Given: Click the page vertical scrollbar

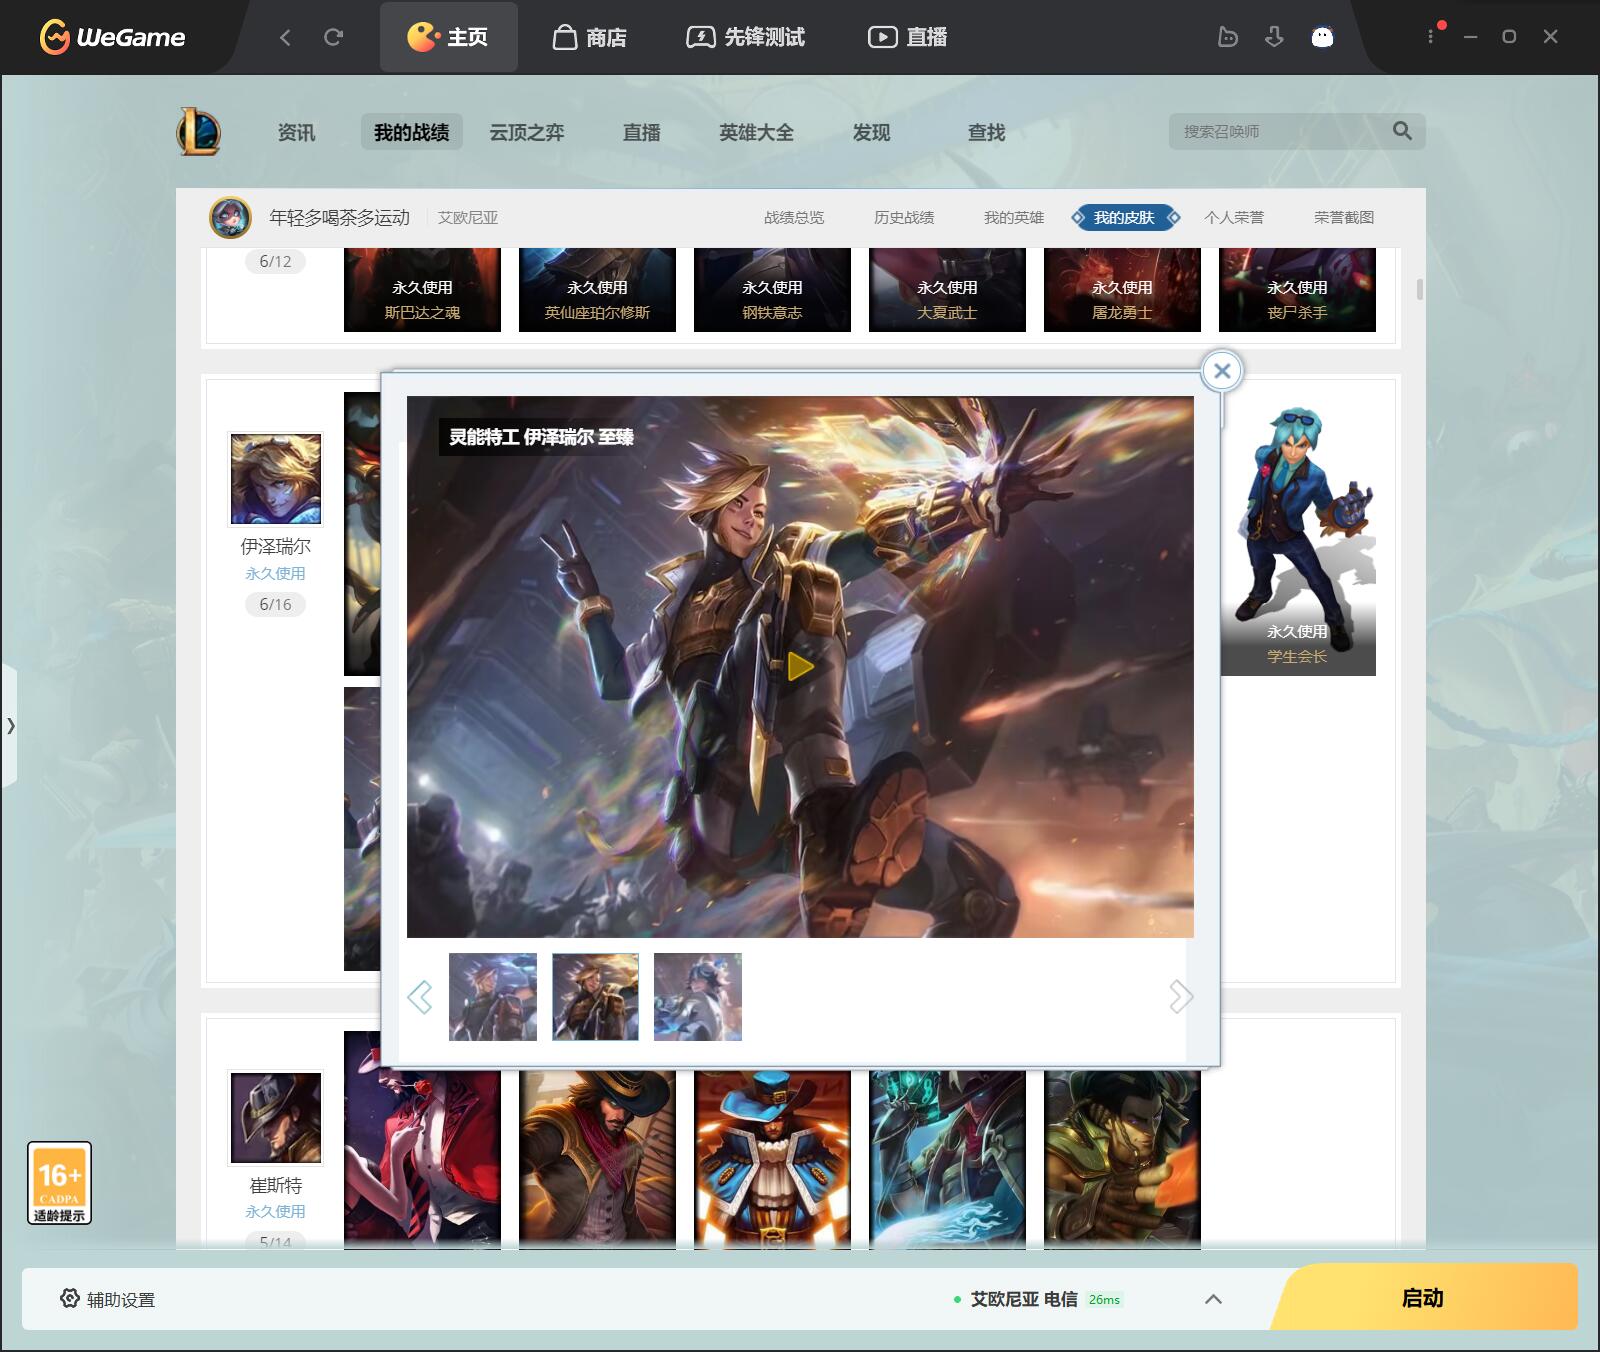Looking at the screenshot, I should point(1420,289).
